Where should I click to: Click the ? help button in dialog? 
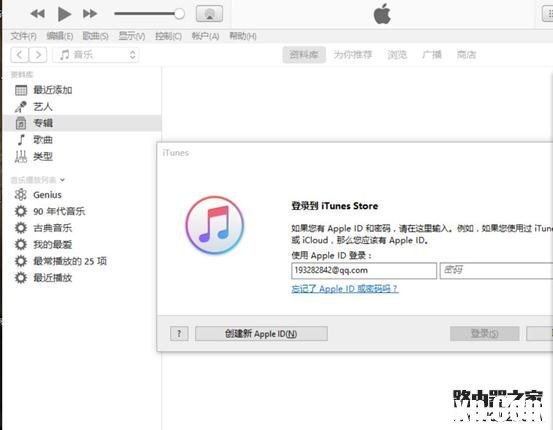179,333
